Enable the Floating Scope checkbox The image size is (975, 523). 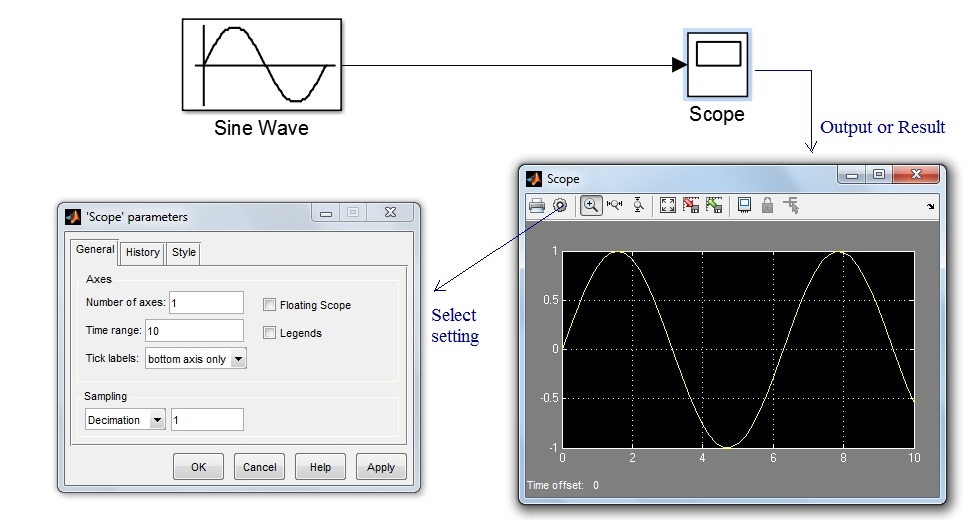click(270, 305)
